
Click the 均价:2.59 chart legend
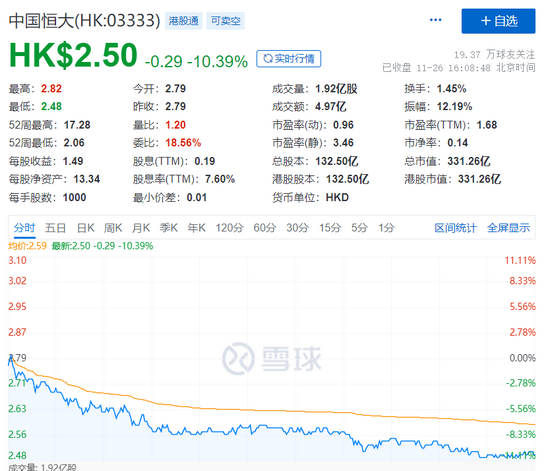(x=27, y=246)
